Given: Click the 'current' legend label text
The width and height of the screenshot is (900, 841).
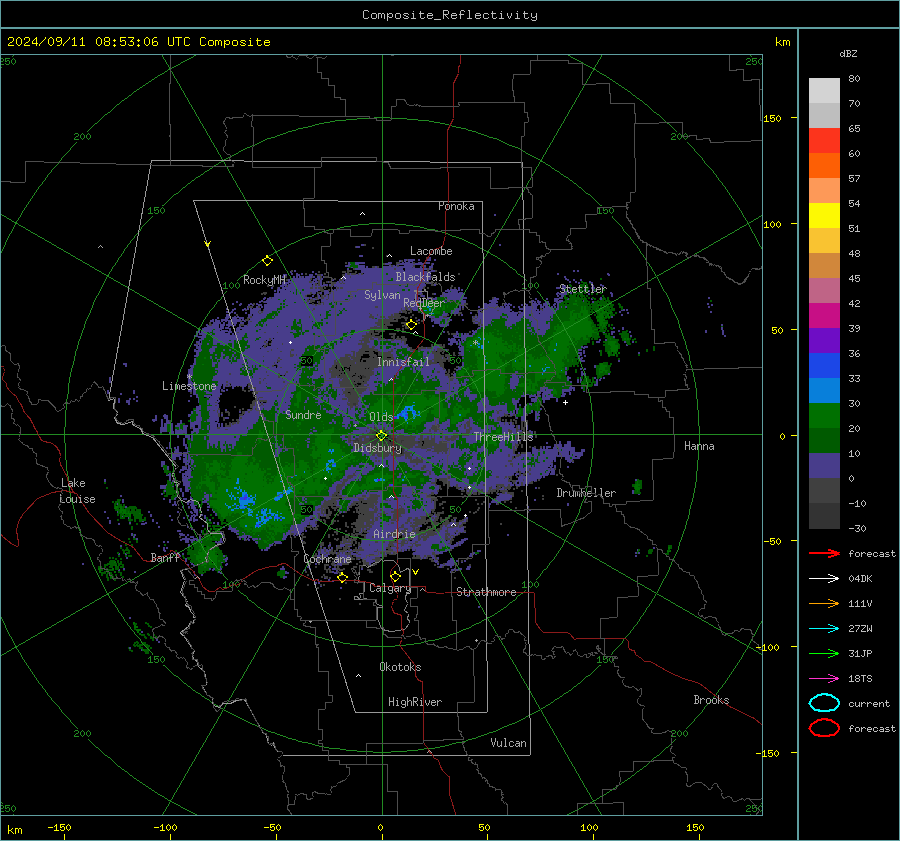Looking at the screenshot, I should click(869, 704).
